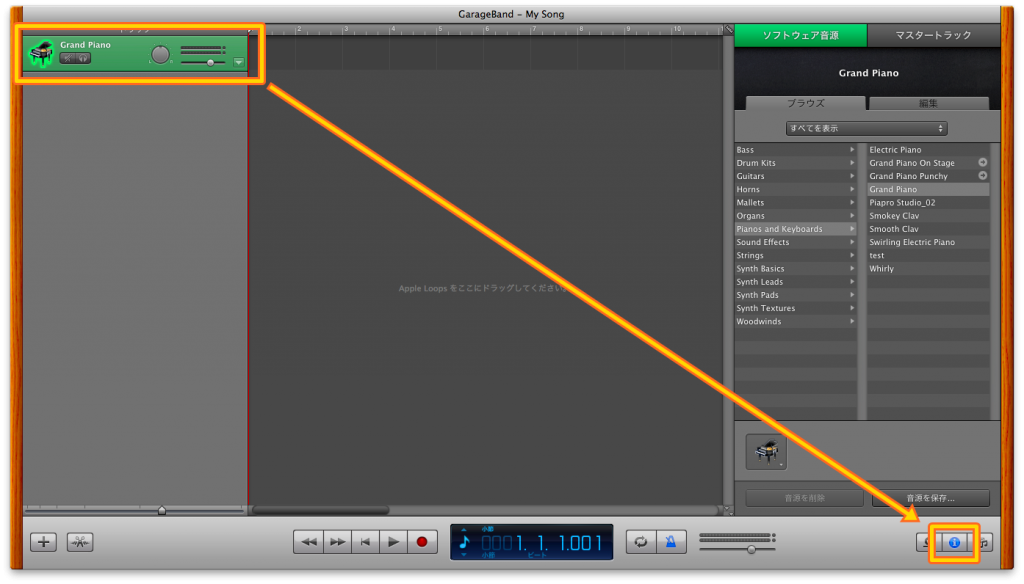The width and height of the screenshot is (1024, 584).
Task: Switch to the ソフトウェア音源 tab
Action: pyautogui.click(x=801, y=35)
